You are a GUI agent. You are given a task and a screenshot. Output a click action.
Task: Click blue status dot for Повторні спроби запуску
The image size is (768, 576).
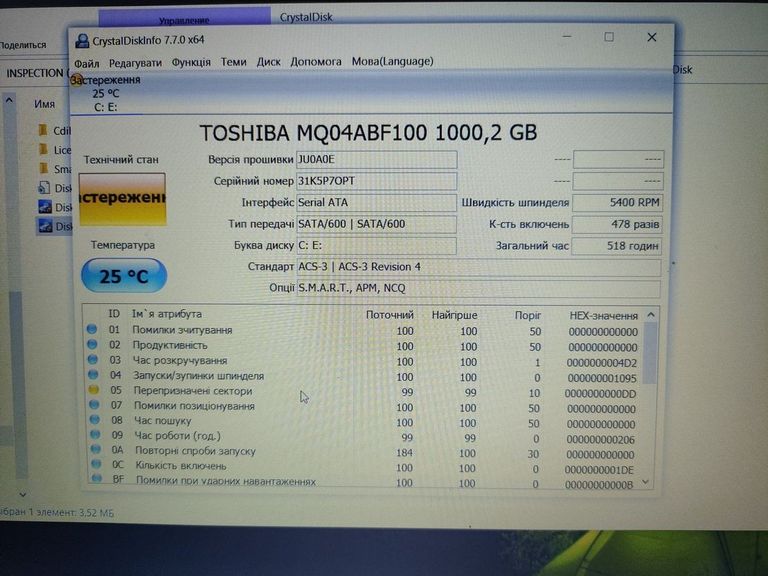coord(96,449)
